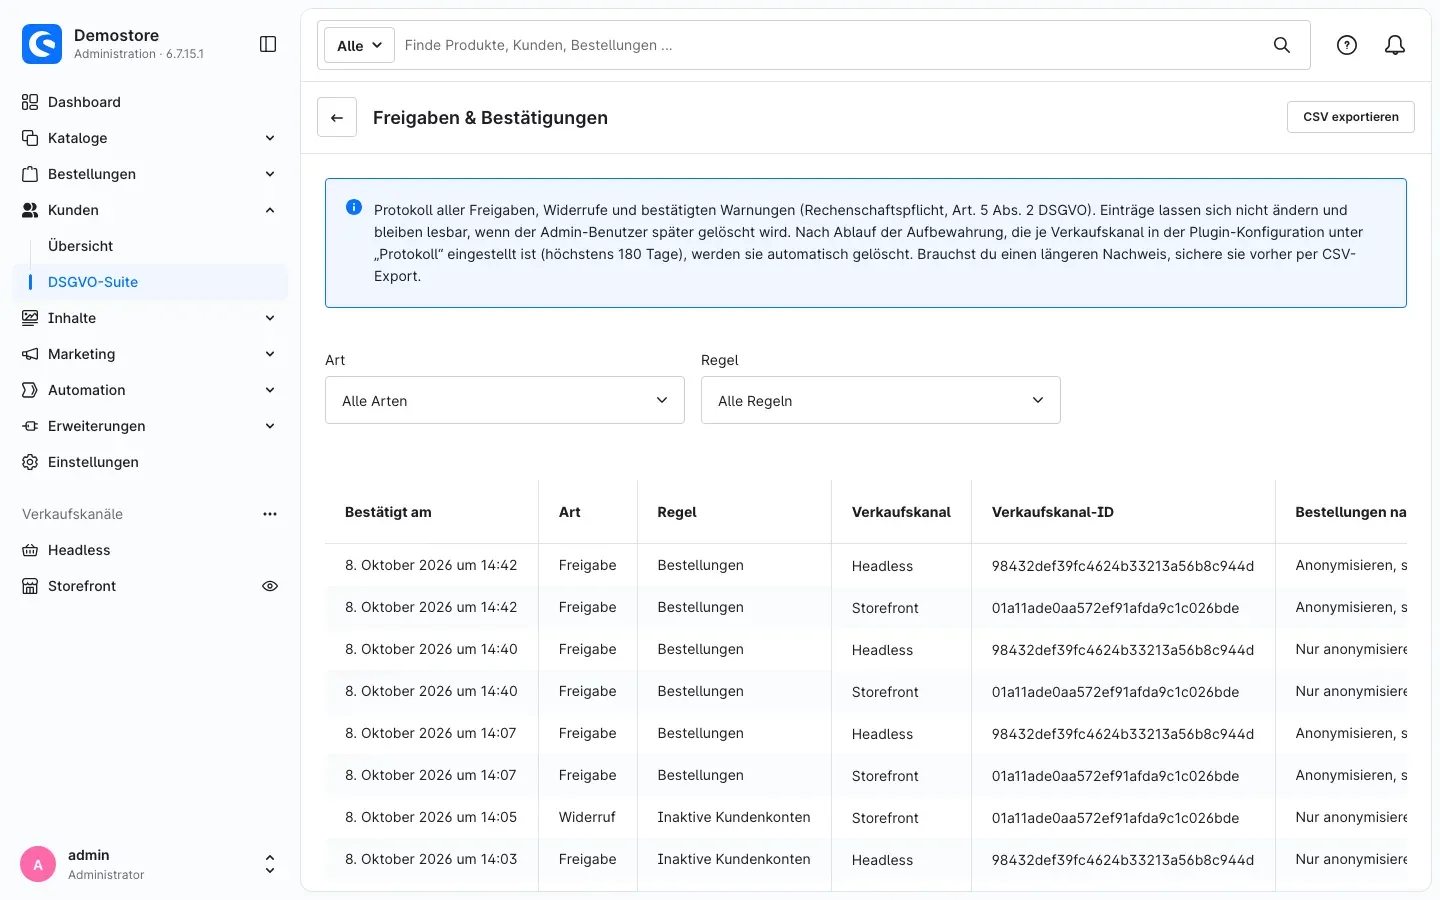Open the Regel filter dropdown
The width and height of the screenshot is (1440, 900).
click(881, 400)
